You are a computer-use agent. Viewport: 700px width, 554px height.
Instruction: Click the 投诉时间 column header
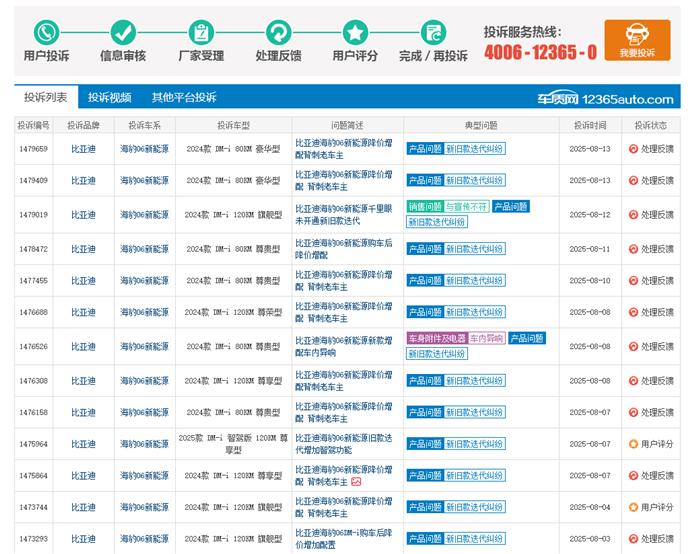(x=590, y=125)
